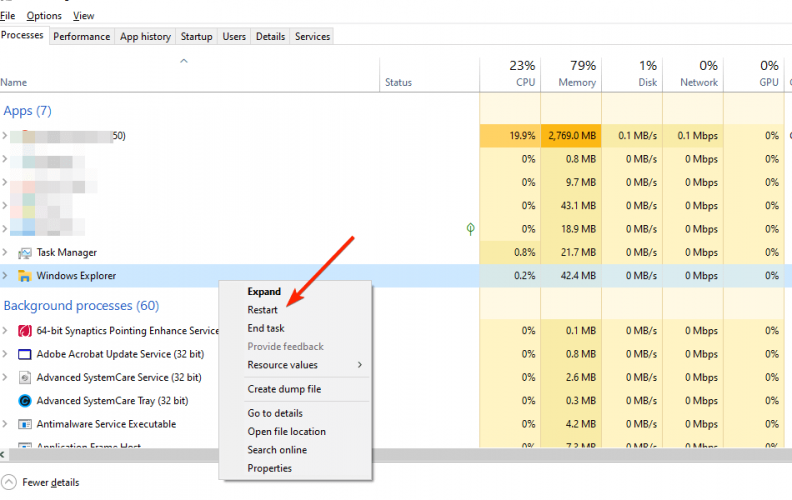The height and width of the screenshot is (500, 792).
Task: Sort by the Disk 1% column header
Action: point(632,74)
